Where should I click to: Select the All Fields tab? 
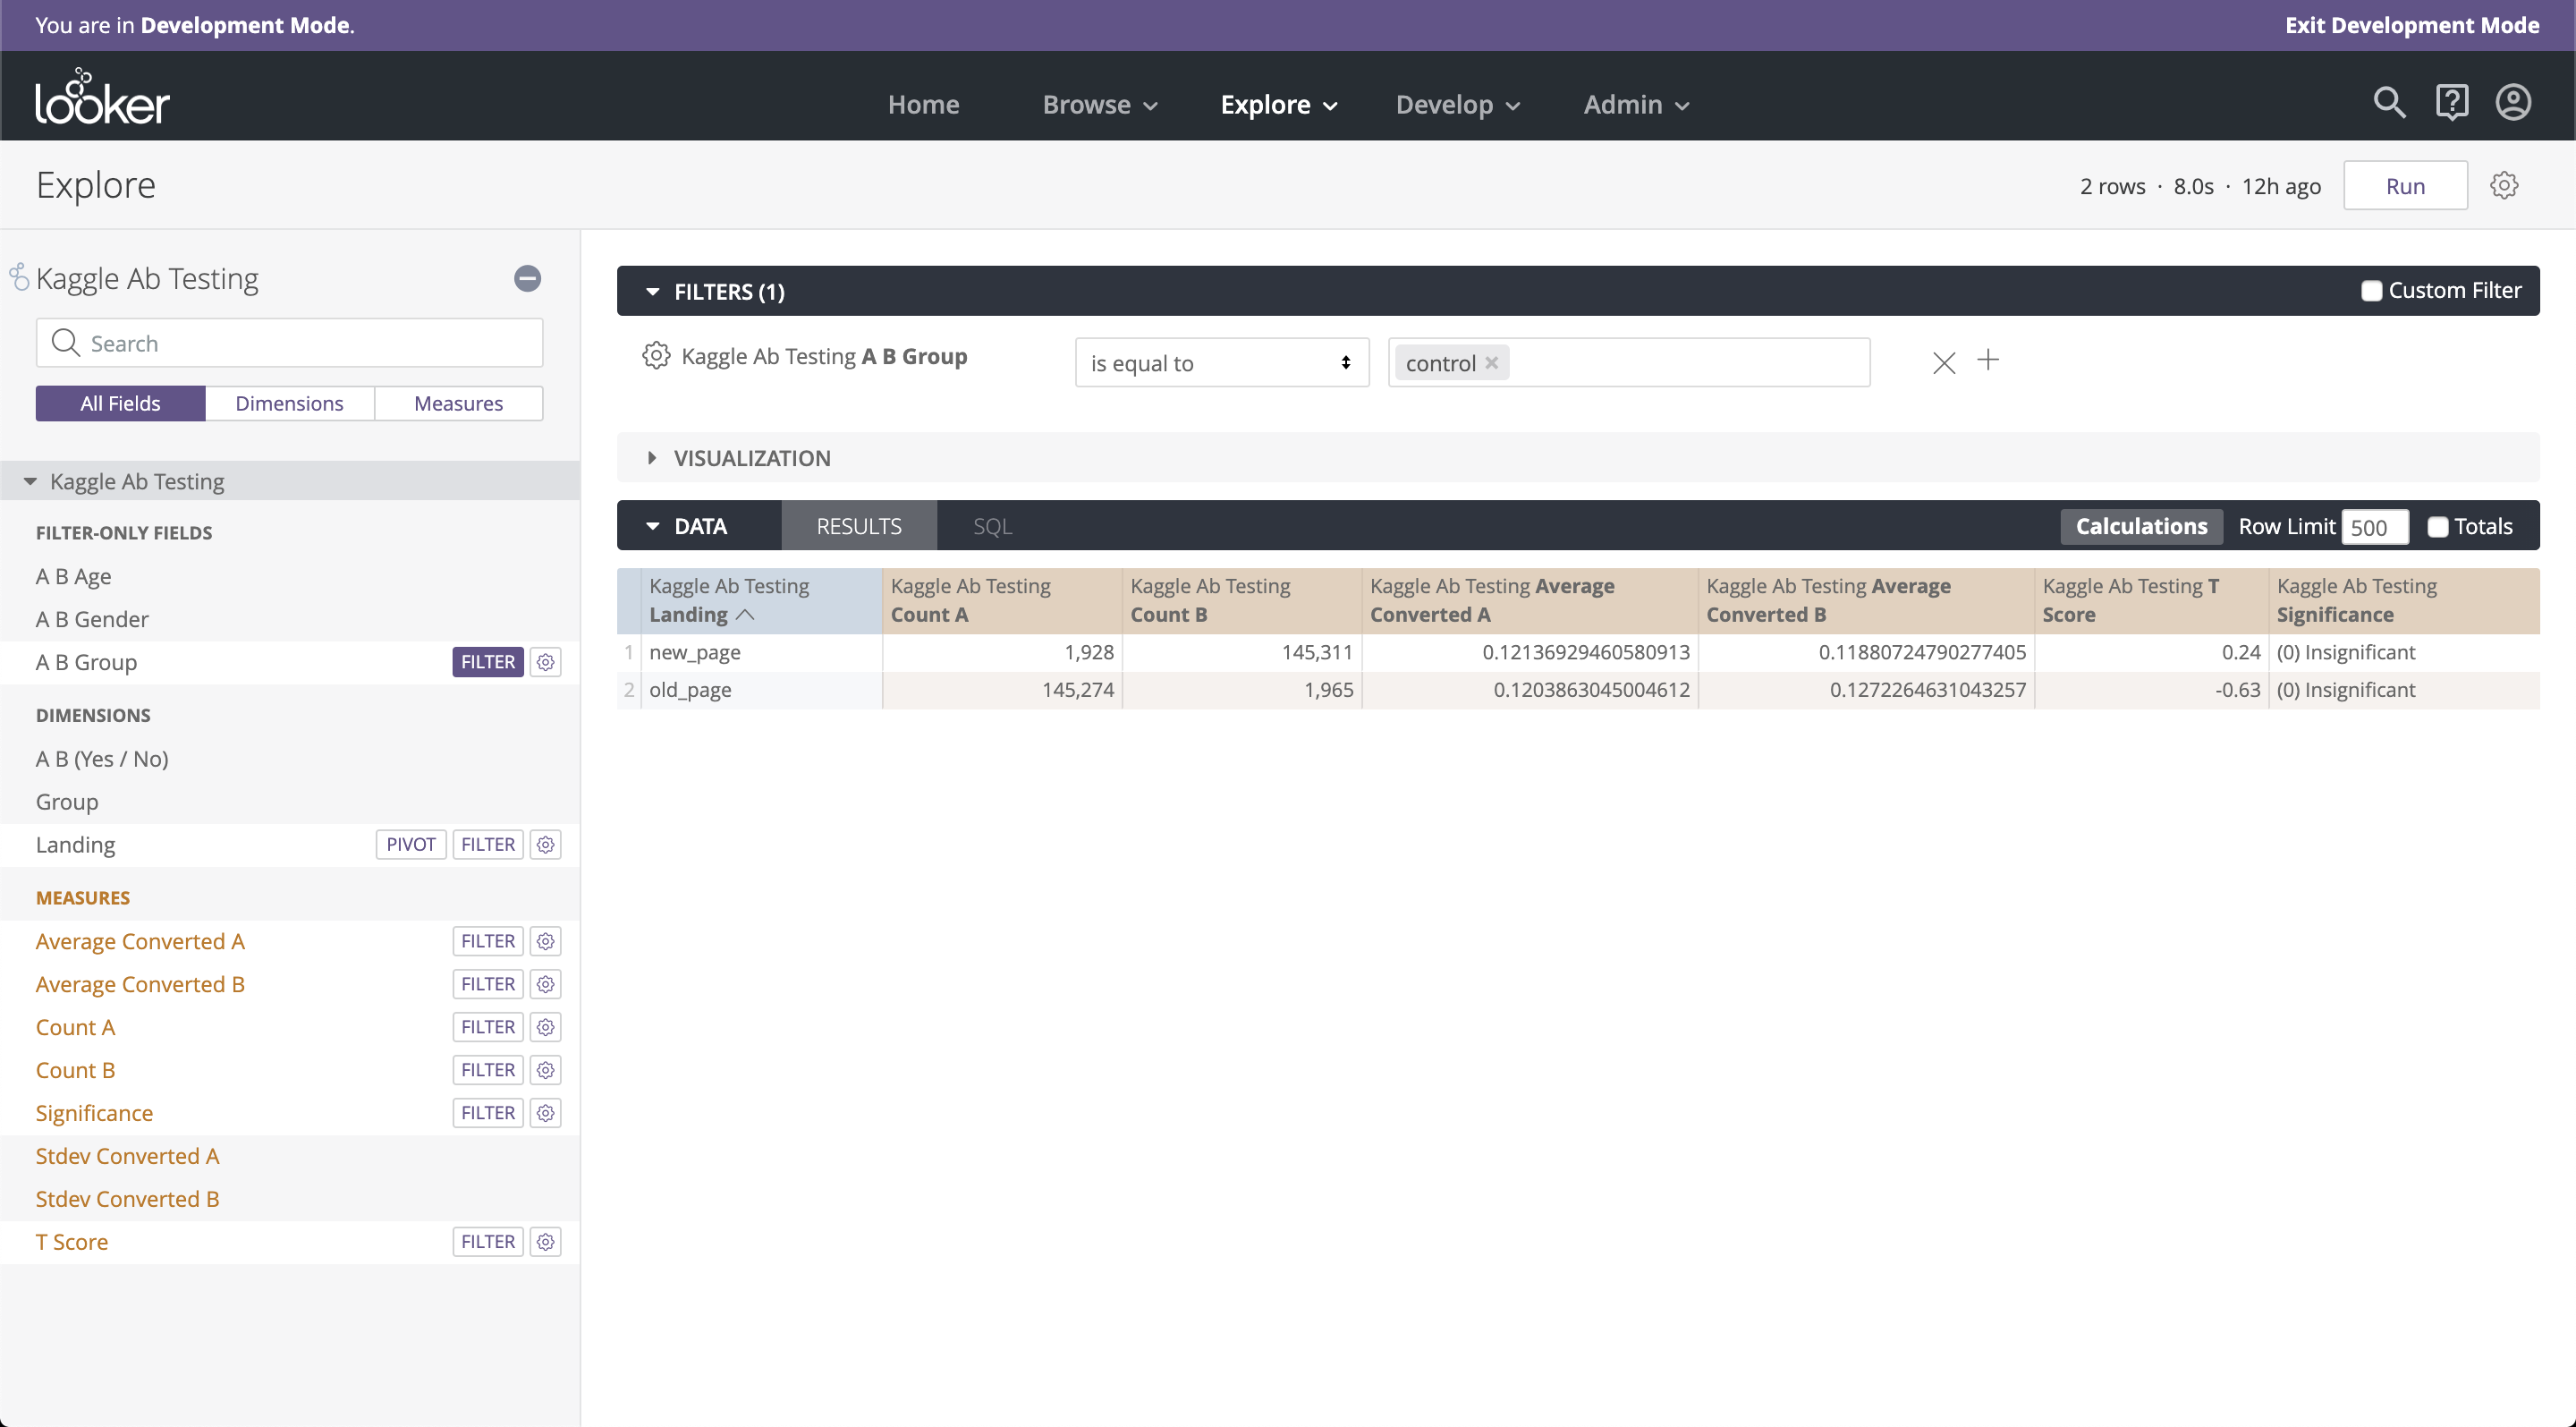120,404
